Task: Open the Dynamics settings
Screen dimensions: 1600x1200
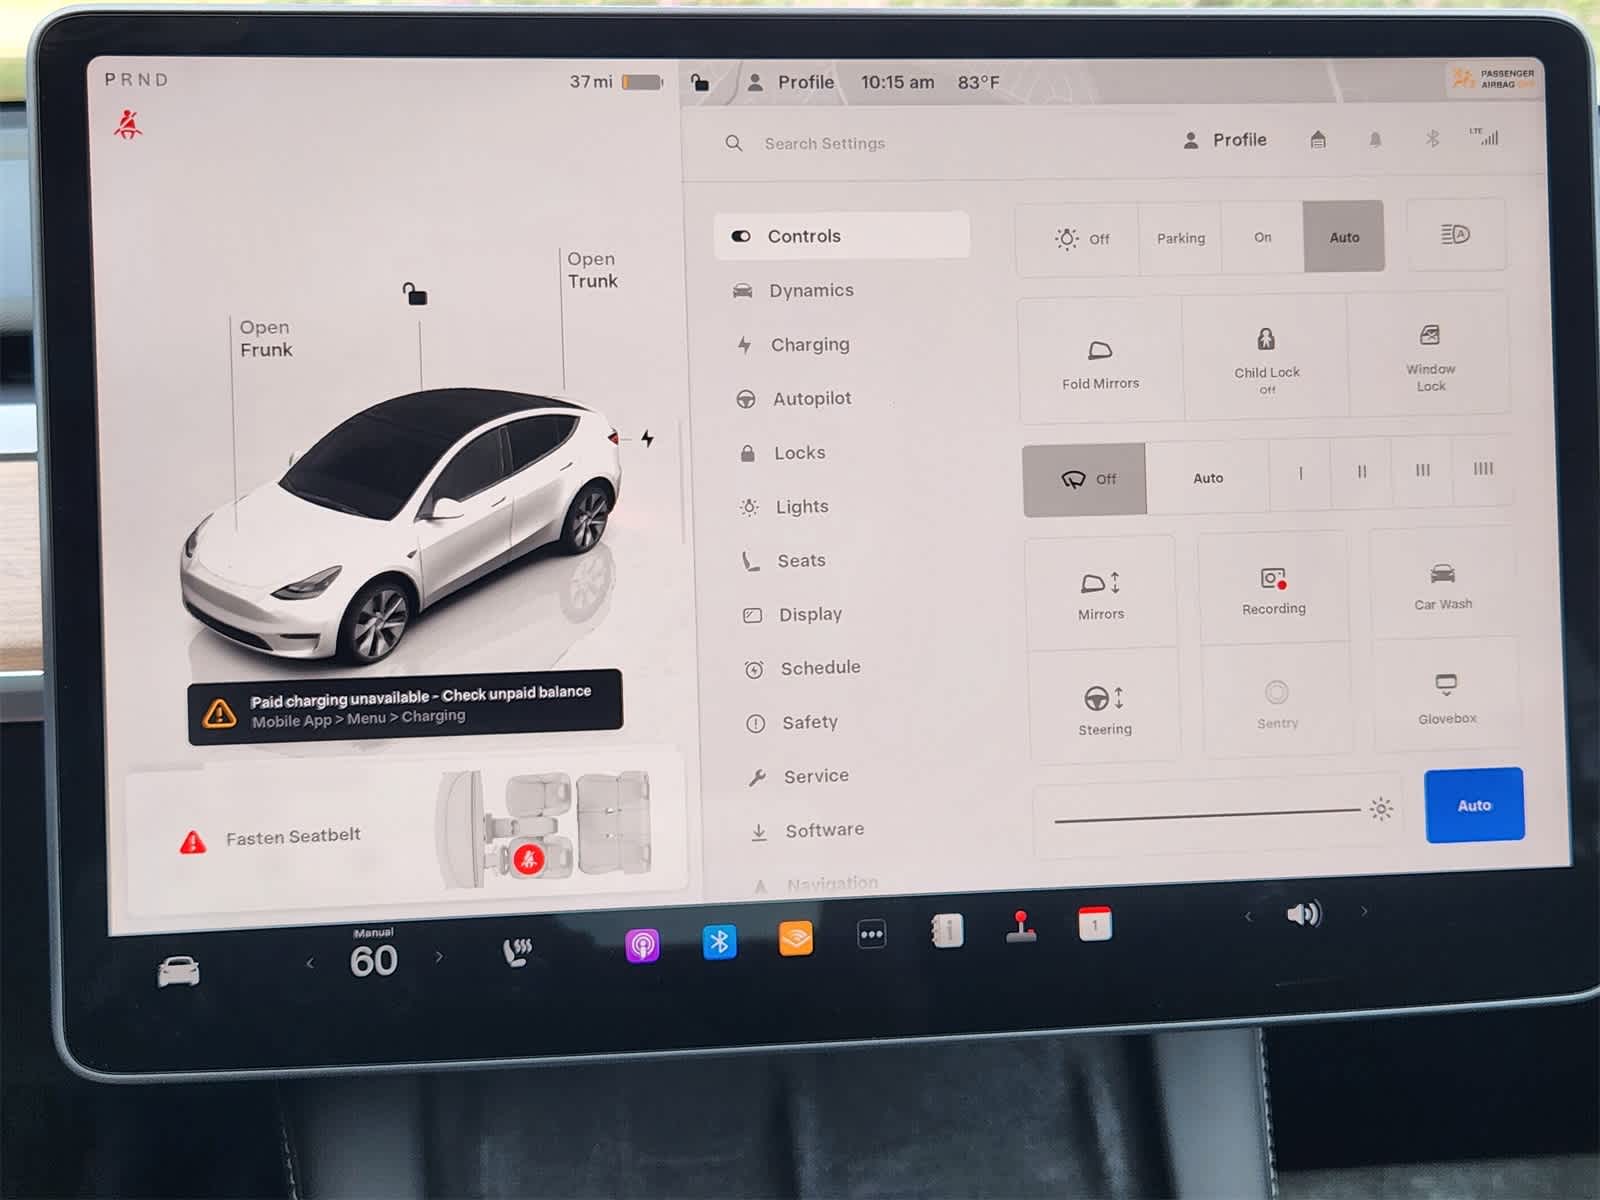Action: click(x=794, y=290)
